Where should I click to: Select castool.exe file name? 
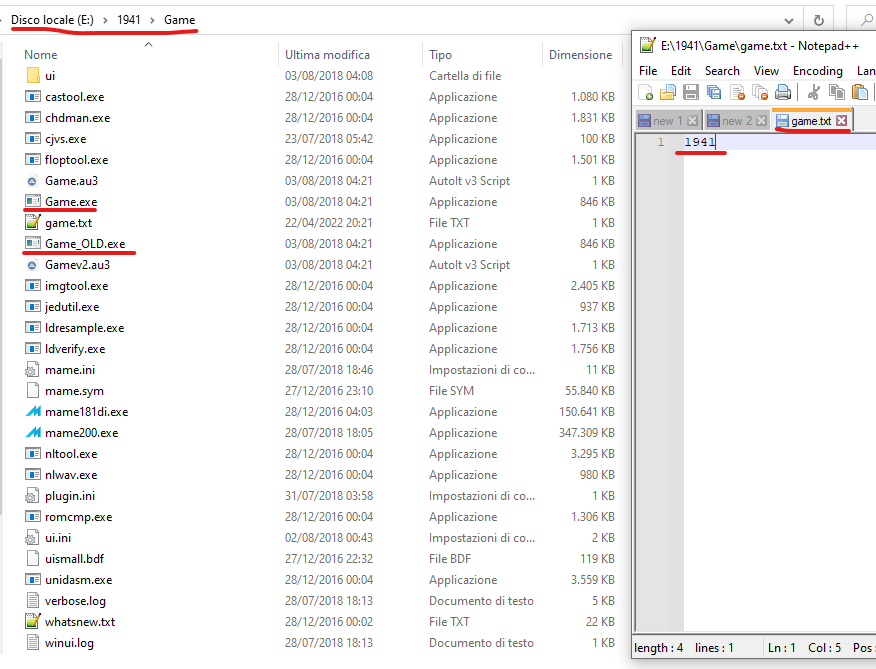tap(74, 97)
